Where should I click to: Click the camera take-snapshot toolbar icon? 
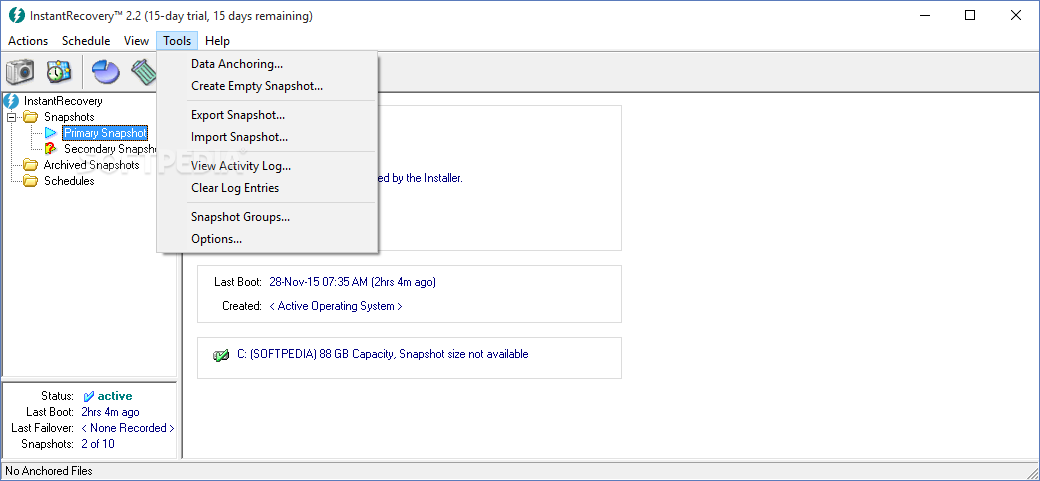point(20,71)
